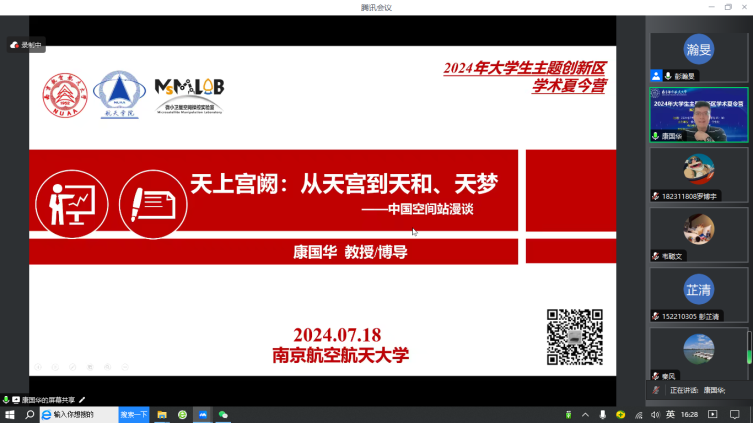The height and width of the screenshot is (423, 753).
Task: Click the pencil icon beside the screen-share label
Action: coord(83,400)
